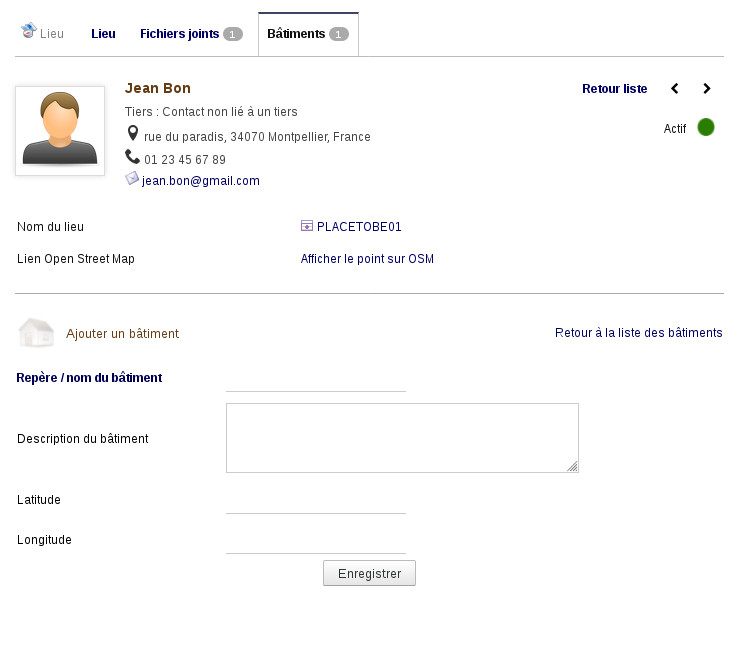Click the Lieu module icon in tab bar
This screenshot has height=655, width=730.
point(29,31)
